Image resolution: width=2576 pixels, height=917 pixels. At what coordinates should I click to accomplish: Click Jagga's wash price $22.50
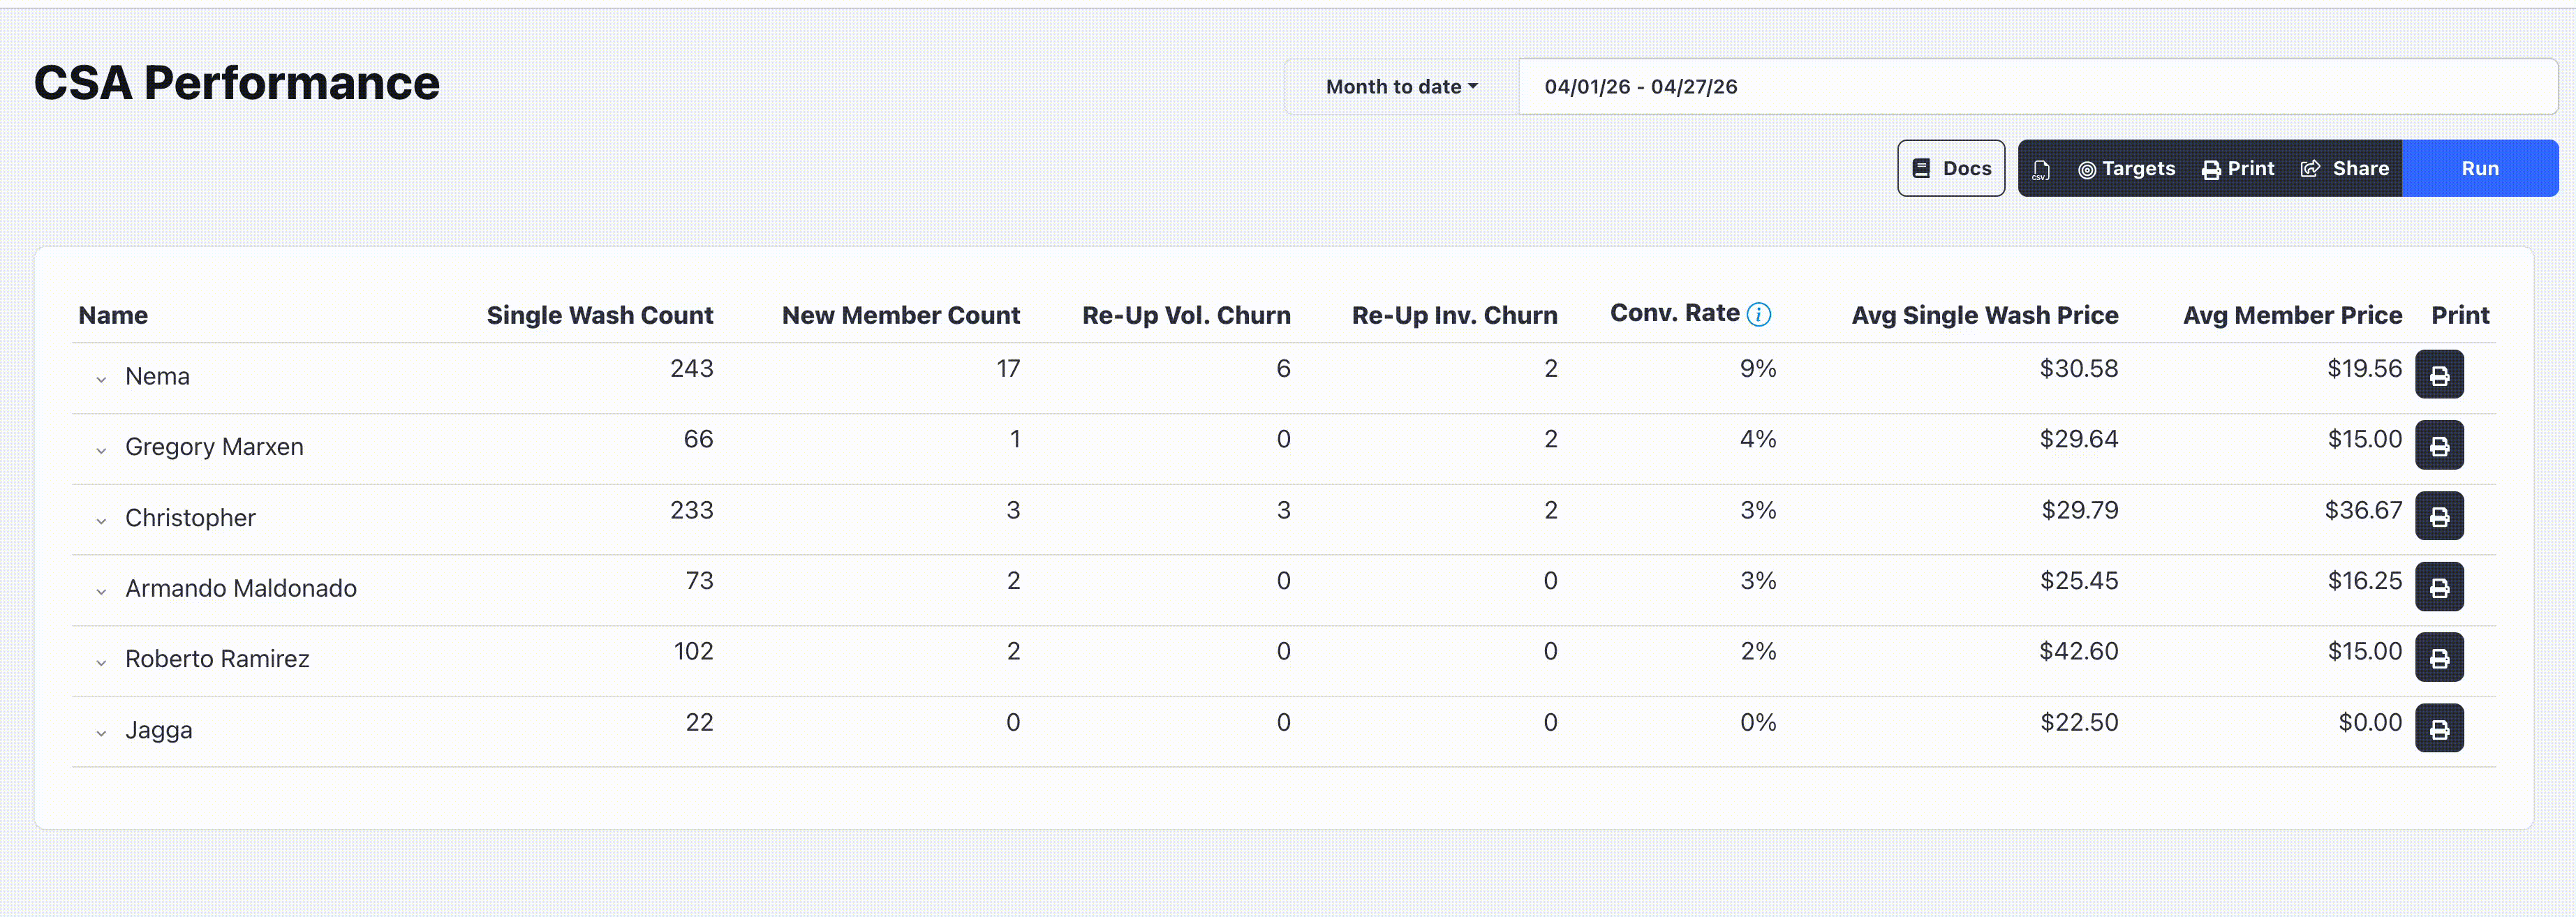coord(2079,722)
